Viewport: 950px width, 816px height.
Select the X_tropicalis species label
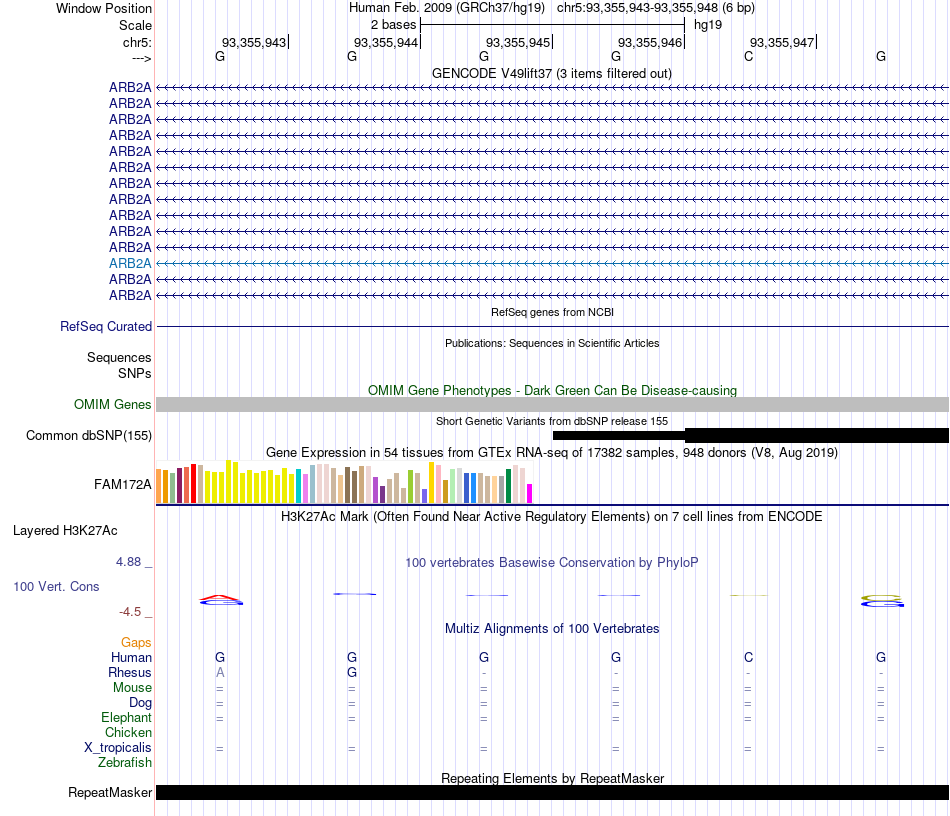pyautogui.click(x=118, y=748)
